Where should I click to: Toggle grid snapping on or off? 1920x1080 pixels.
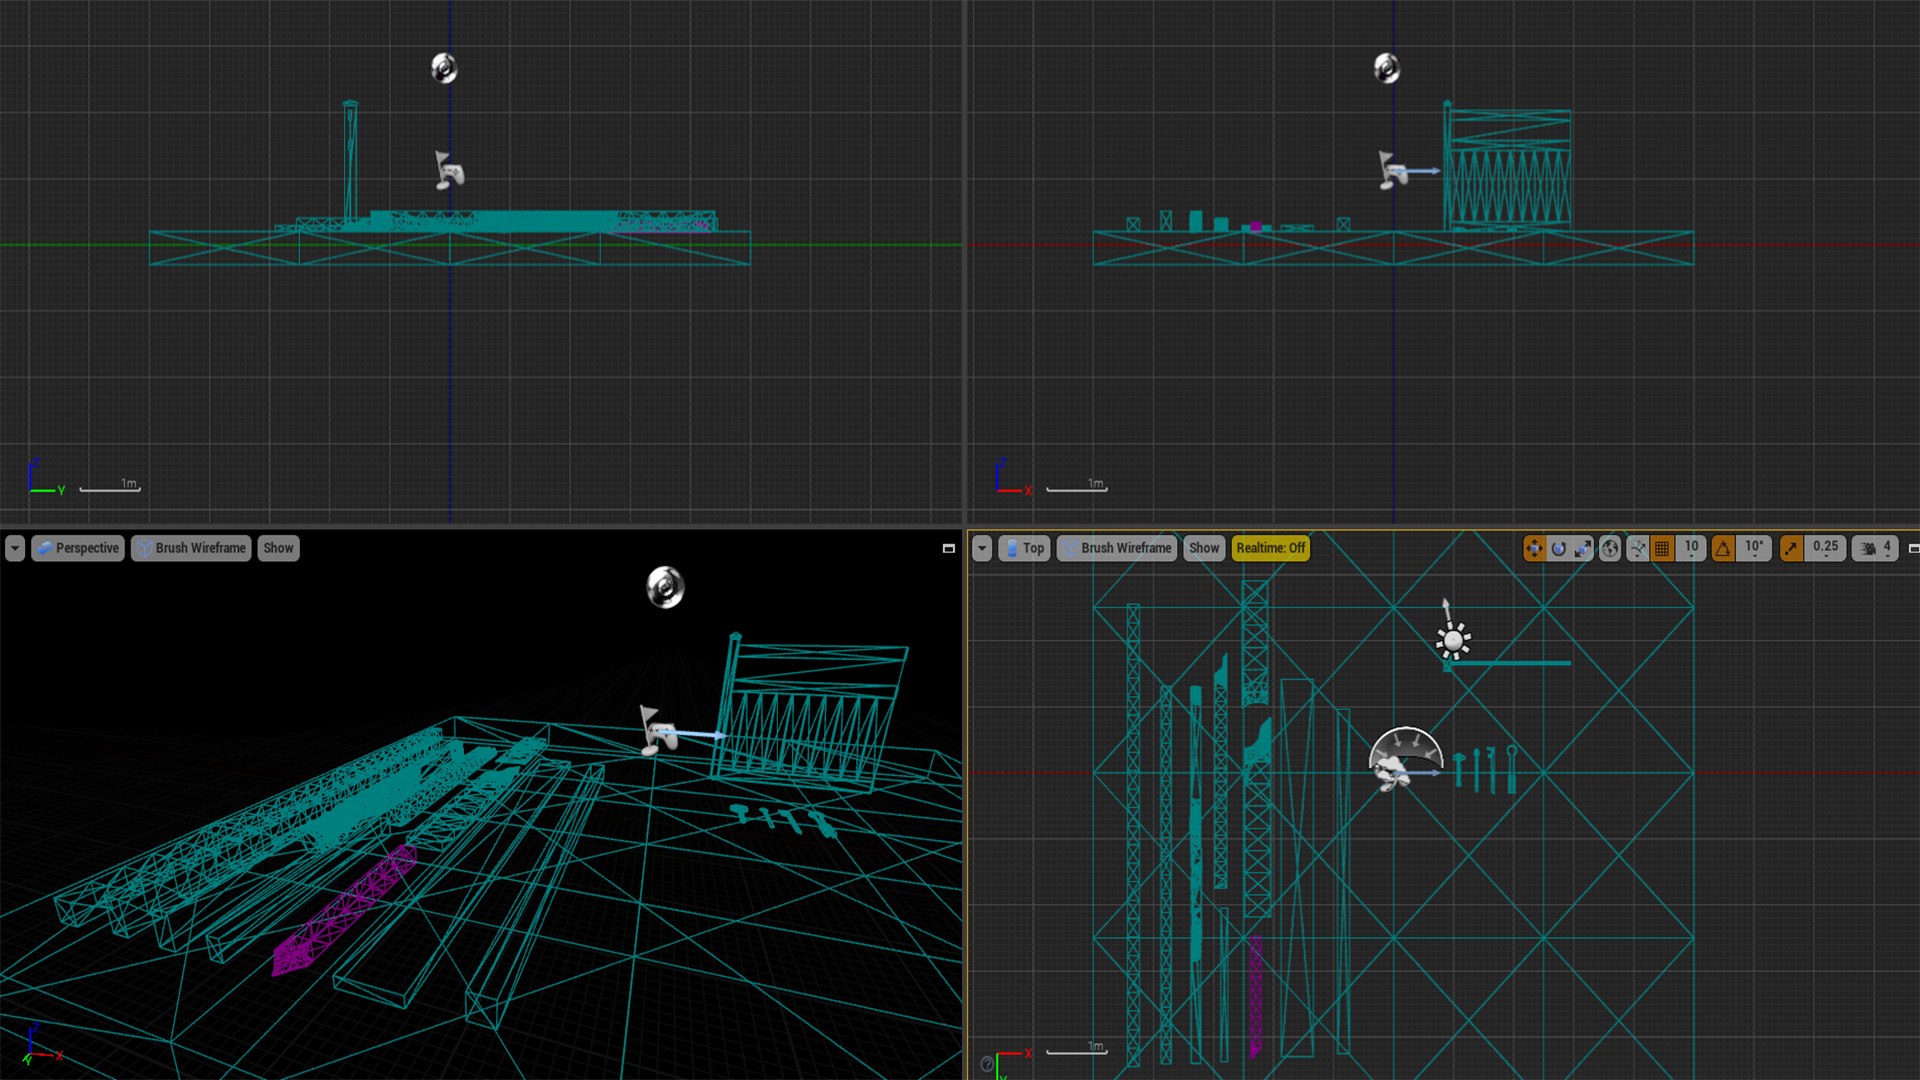tap(1662, 548)
